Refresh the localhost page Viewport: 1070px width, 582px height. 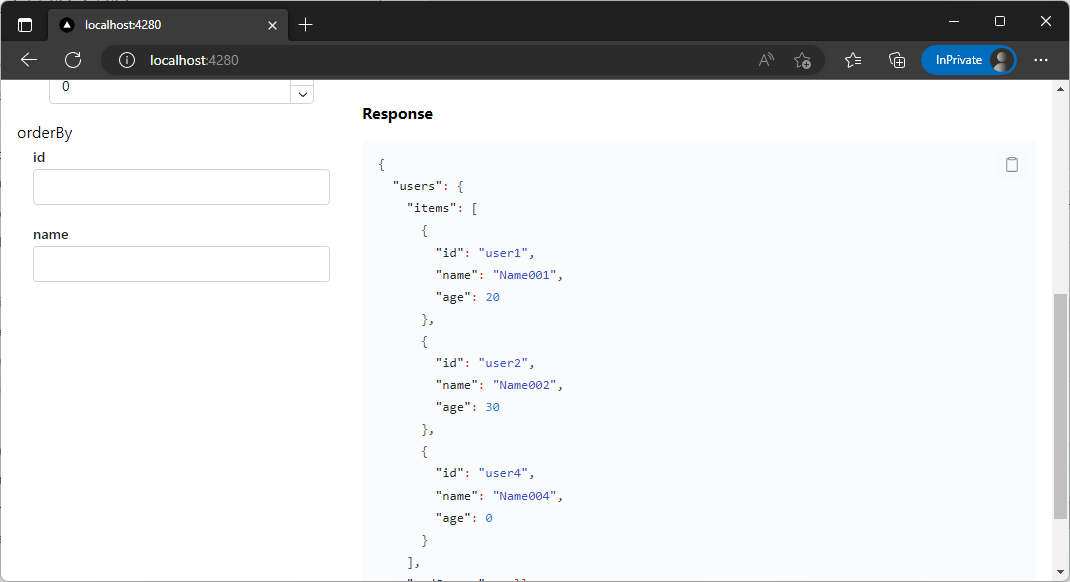coord(73,60)
